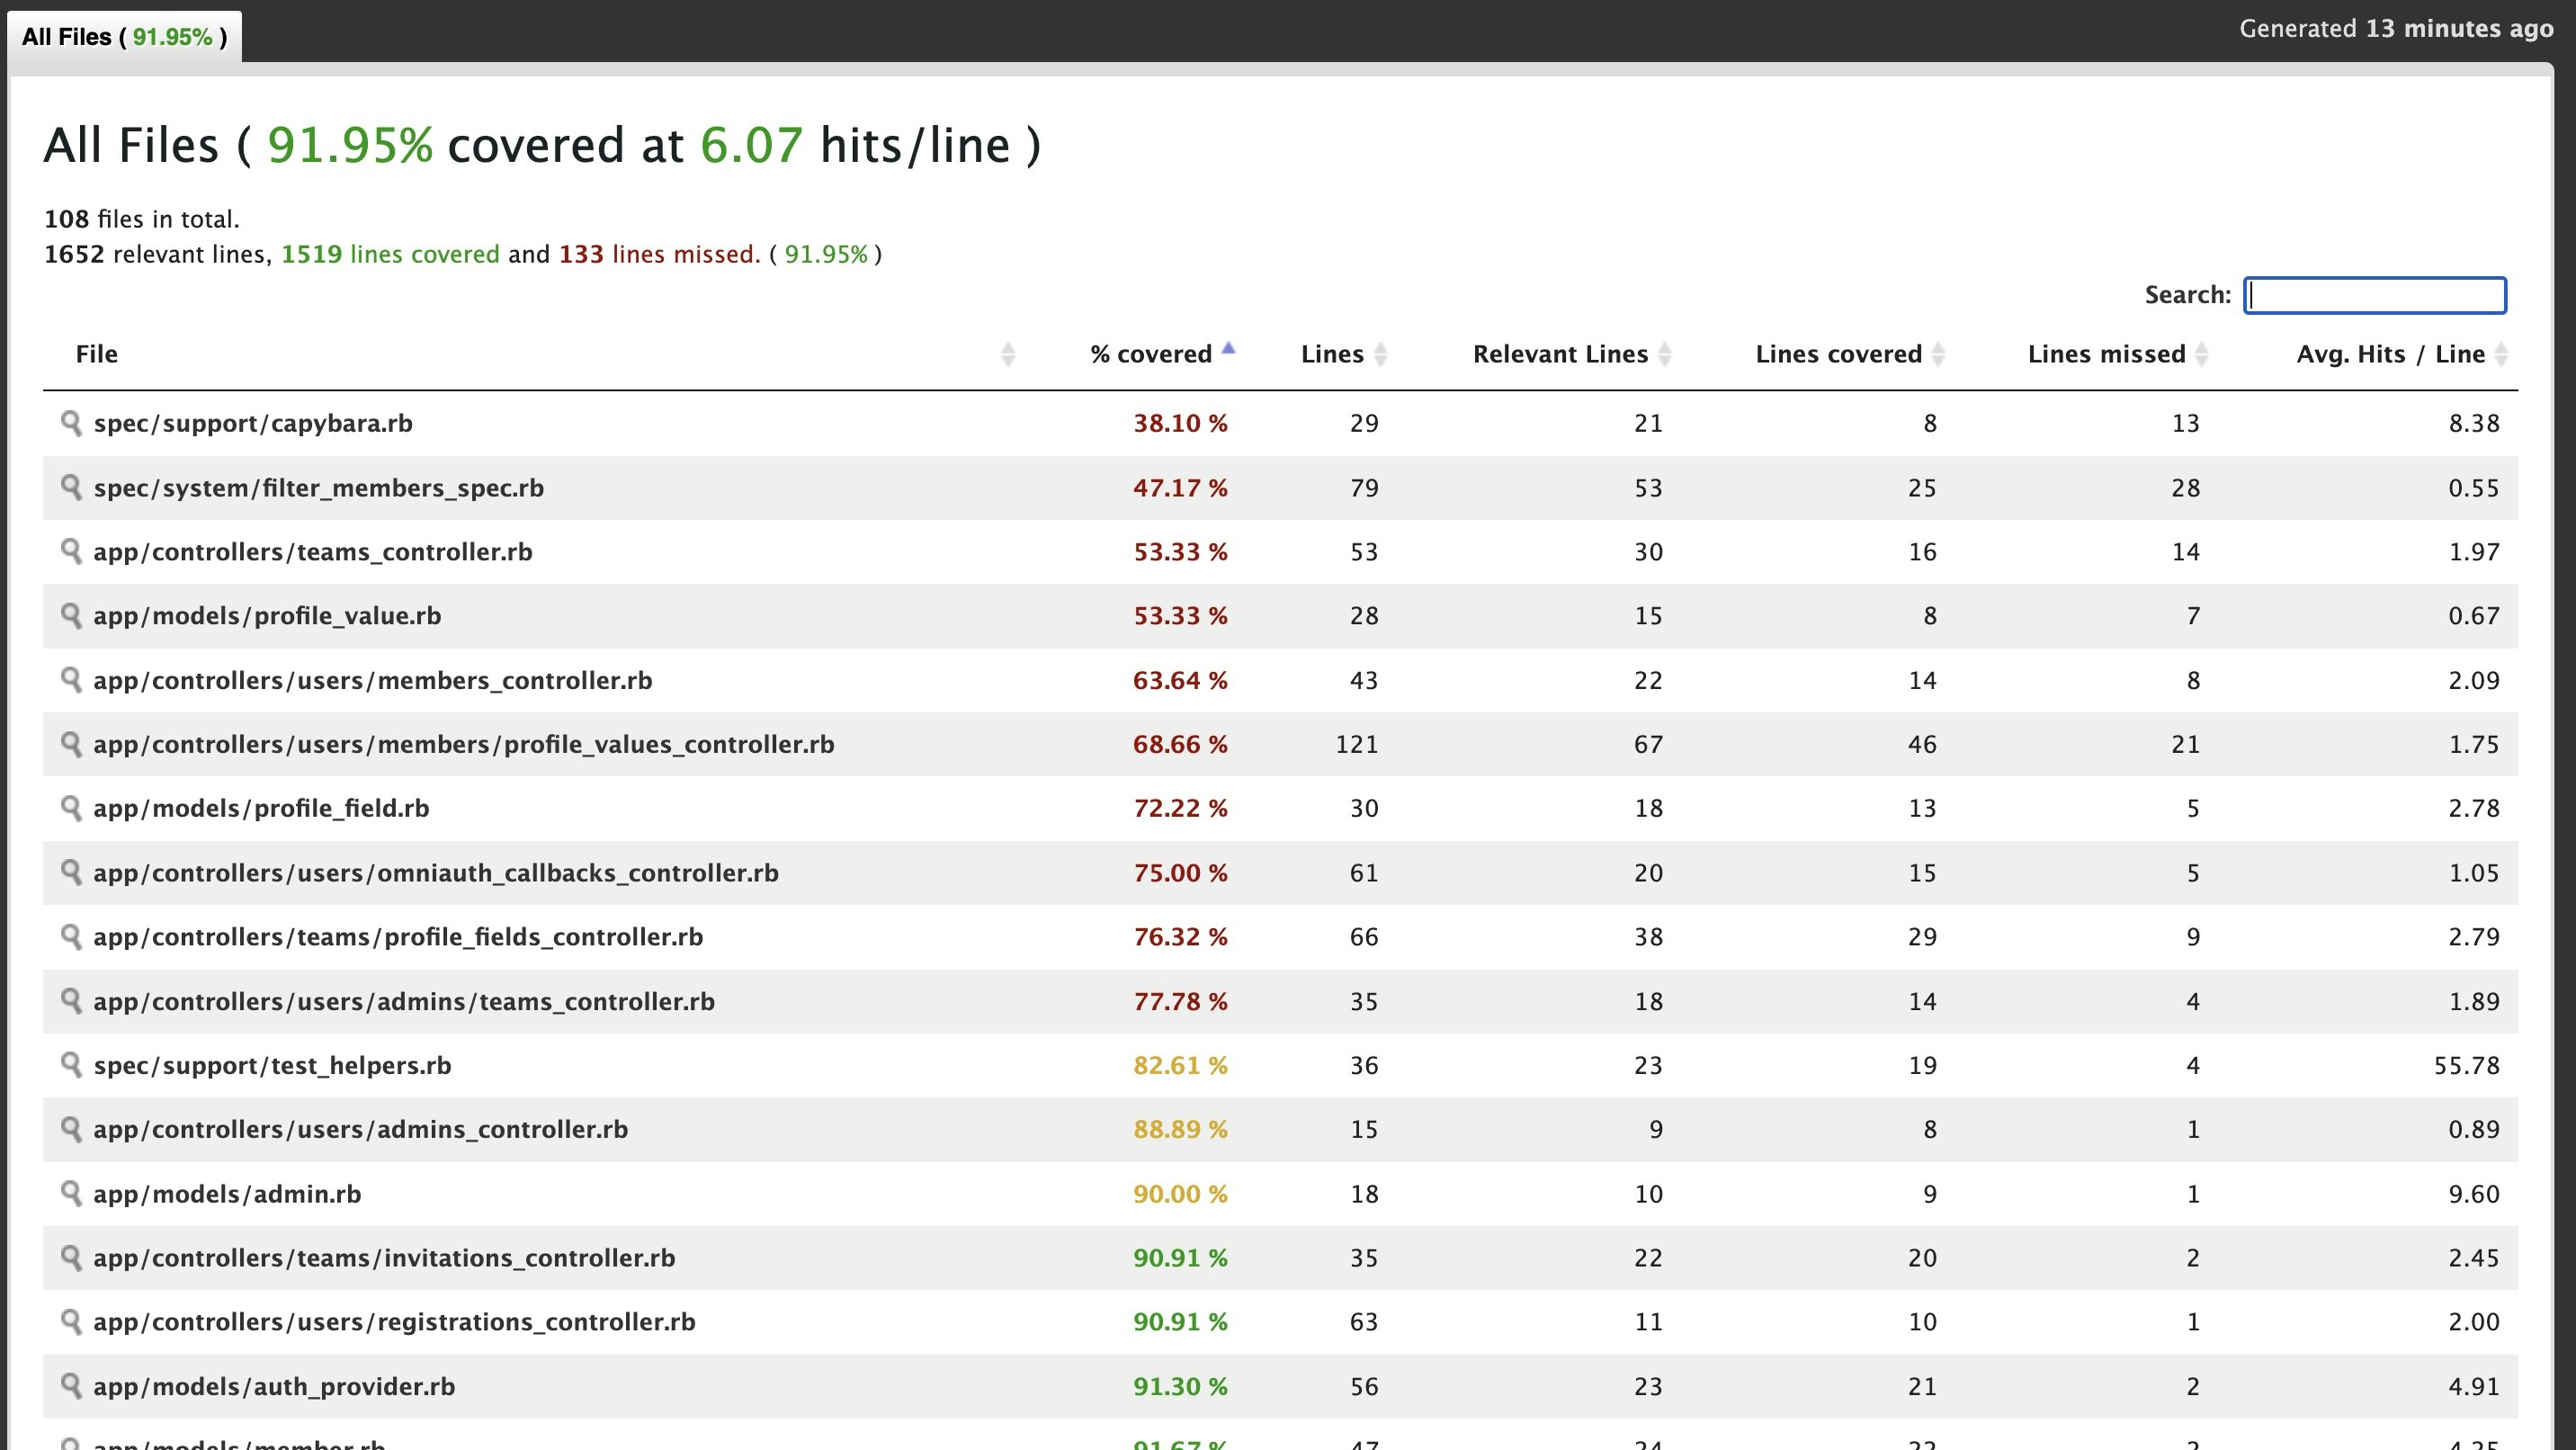Click magnifier icon next to profile_field.rb
Viewport: 2576px width, 1450px height.
click(71, 808)
